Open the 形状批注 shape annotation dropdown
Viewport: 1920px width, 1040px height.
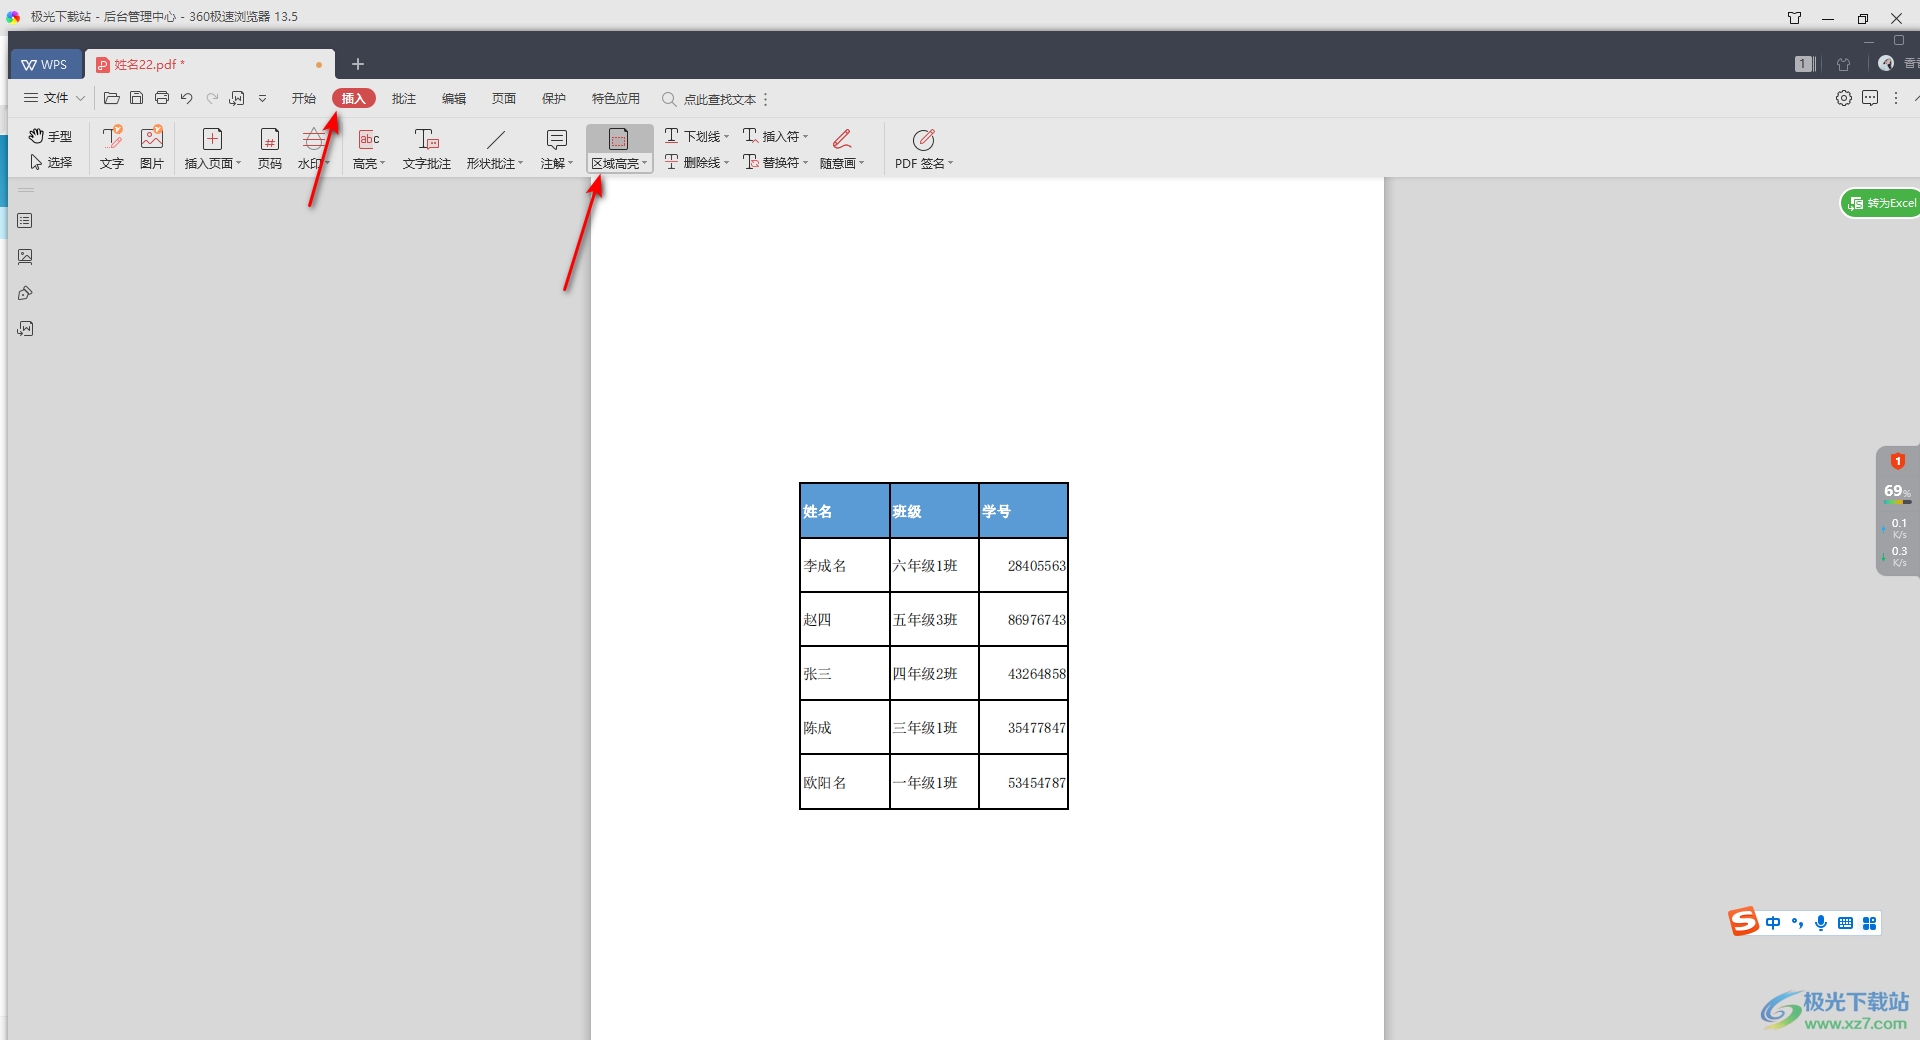coord(495,148)
